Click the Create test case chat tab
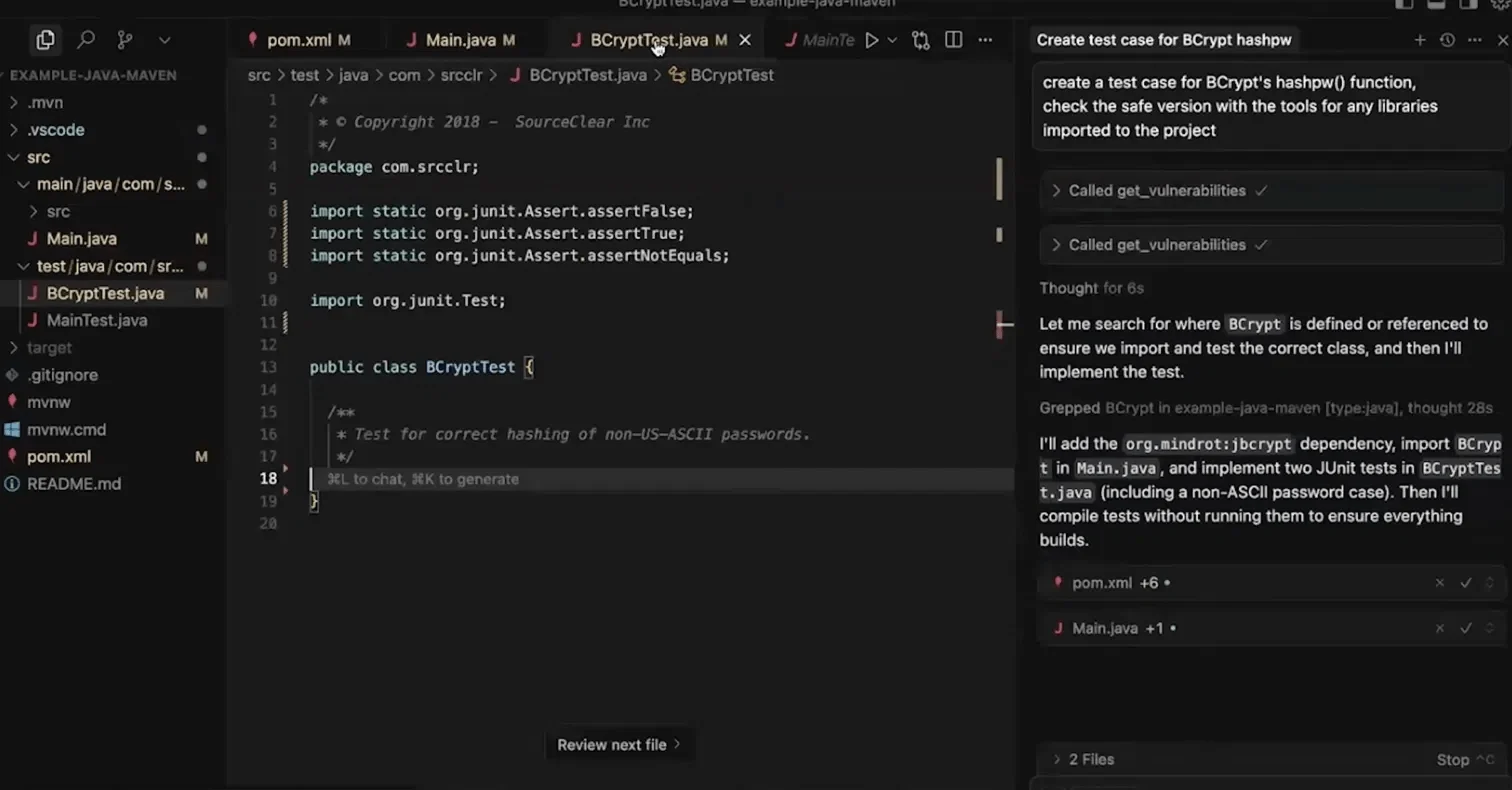The height and width of the screenshot is (790, 1512). pos(1164,40)
